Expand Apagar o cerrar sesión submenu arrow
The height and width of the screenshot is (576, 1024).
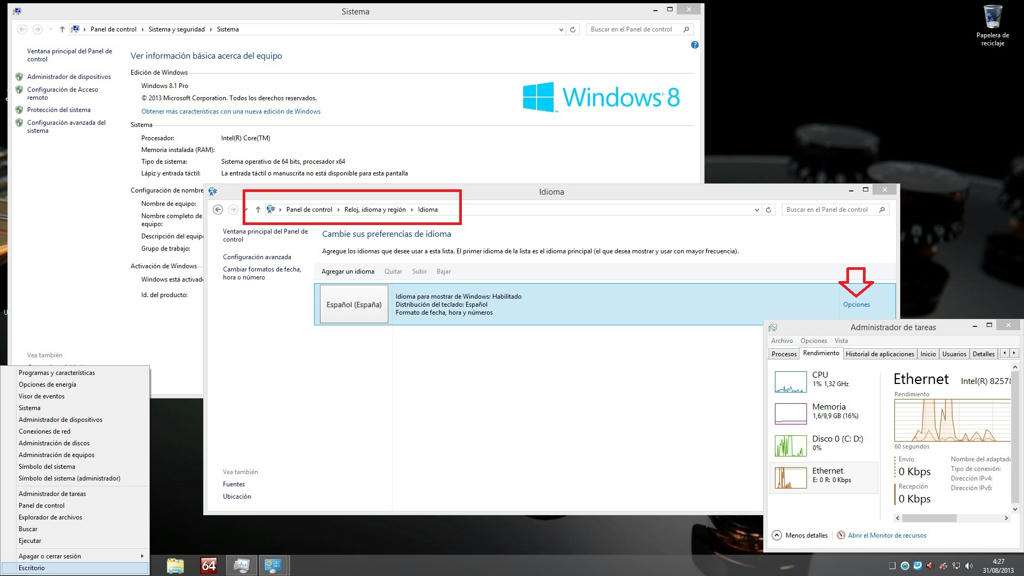(142, 556)
